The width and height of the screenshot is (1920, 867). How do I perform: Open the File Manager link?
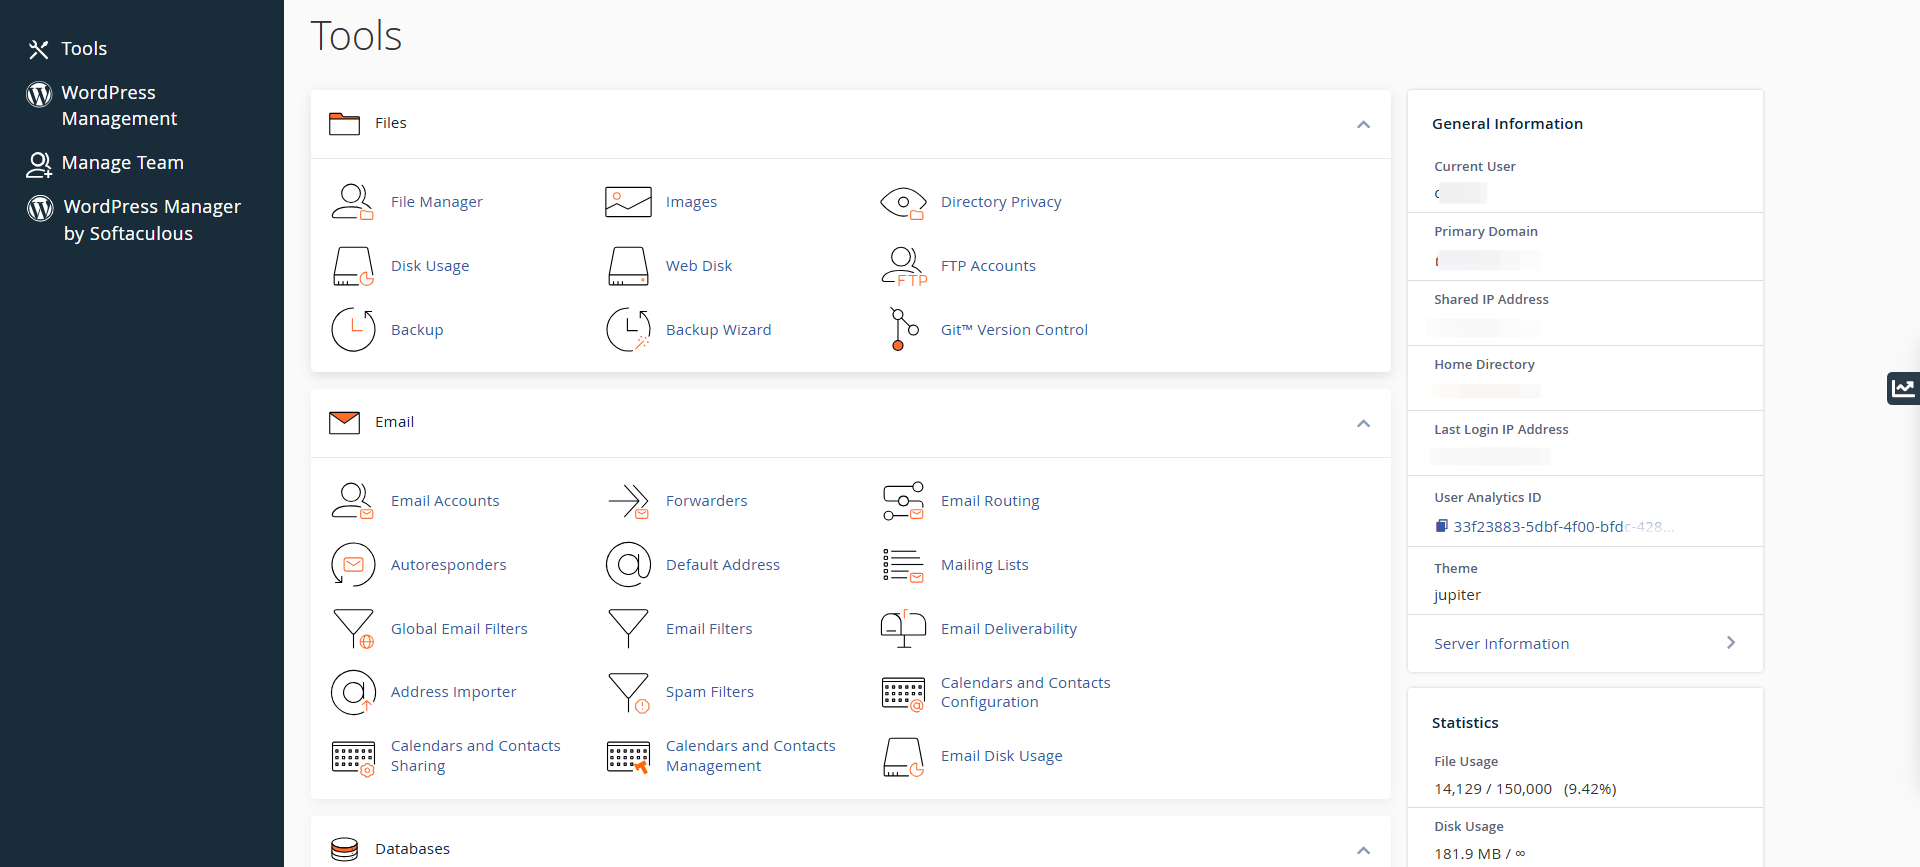(436, 202)
